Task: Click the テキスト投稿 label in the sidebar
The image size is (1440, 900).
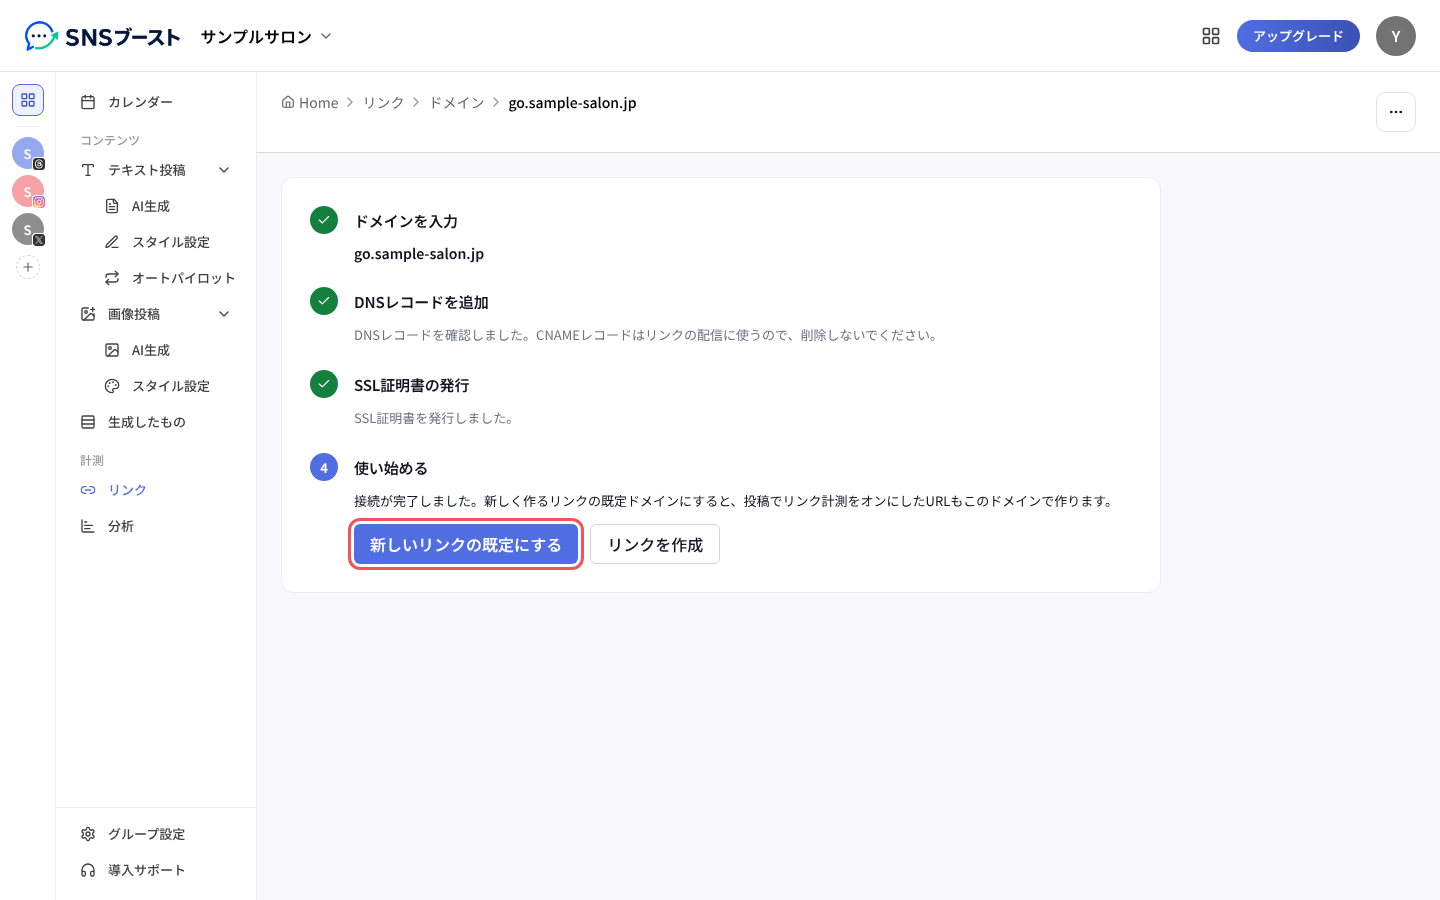Action: pyautogui.click(x=147, y=170)
